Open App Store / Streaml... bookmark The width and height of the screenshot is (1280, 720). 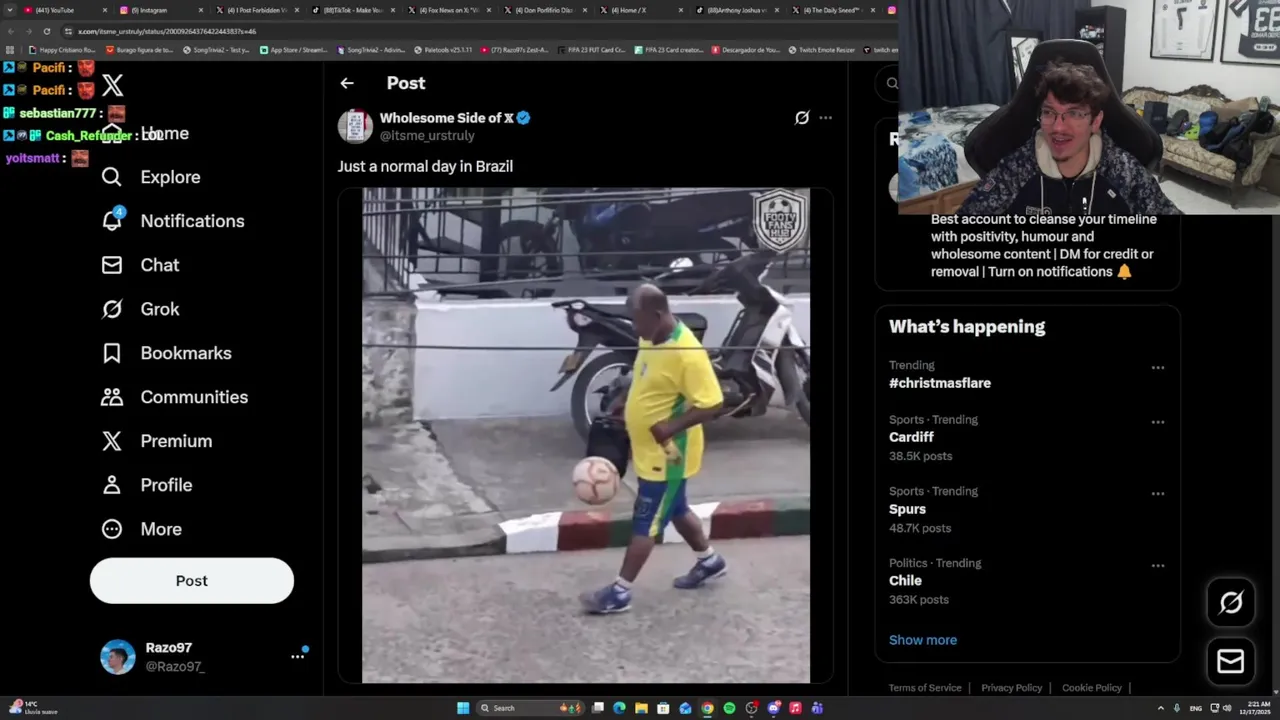[293, 50]
